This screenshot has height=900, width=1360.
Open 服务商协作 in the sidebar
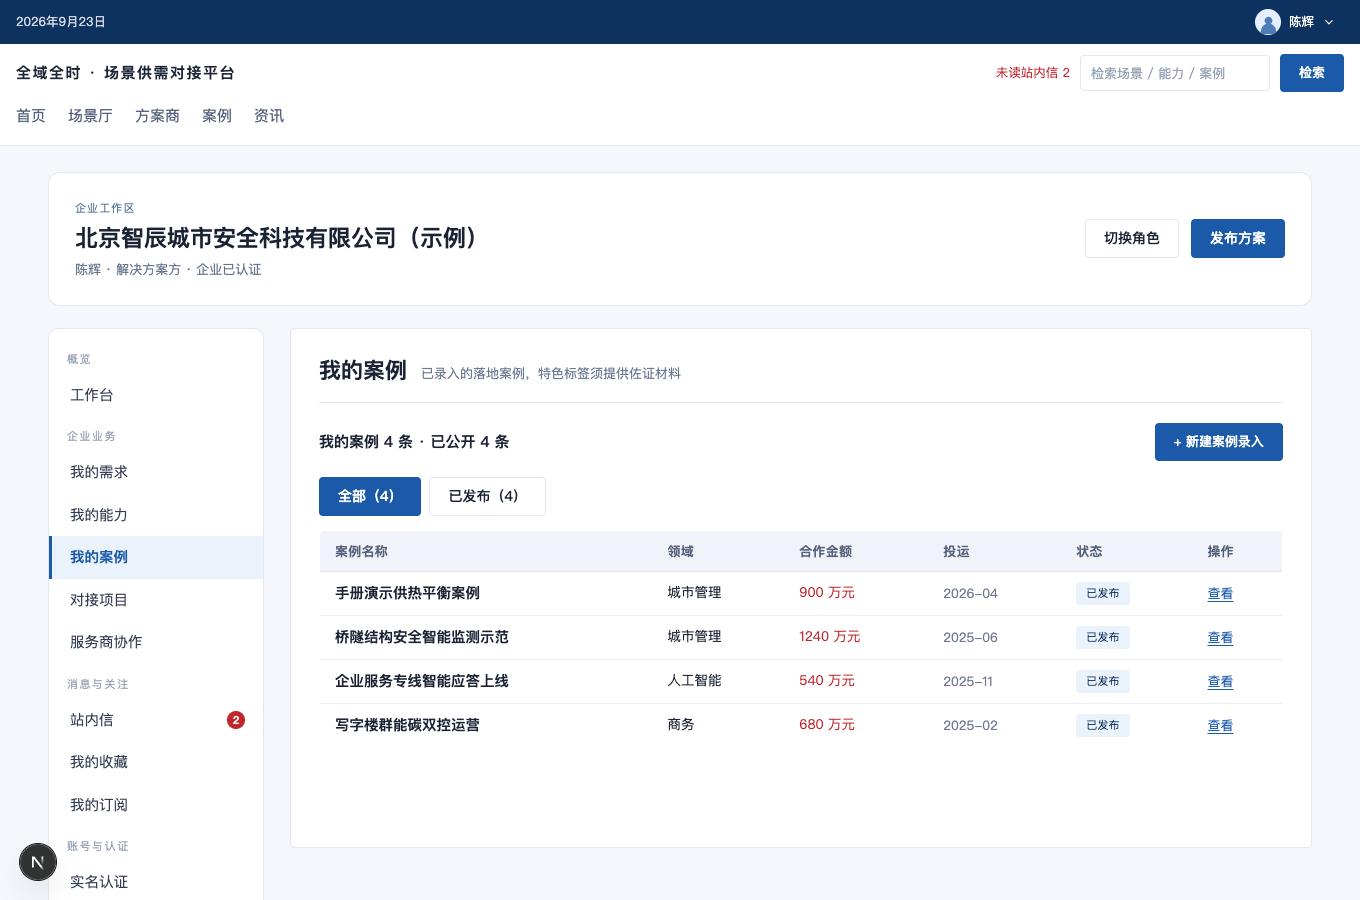(x=156, y=642)
